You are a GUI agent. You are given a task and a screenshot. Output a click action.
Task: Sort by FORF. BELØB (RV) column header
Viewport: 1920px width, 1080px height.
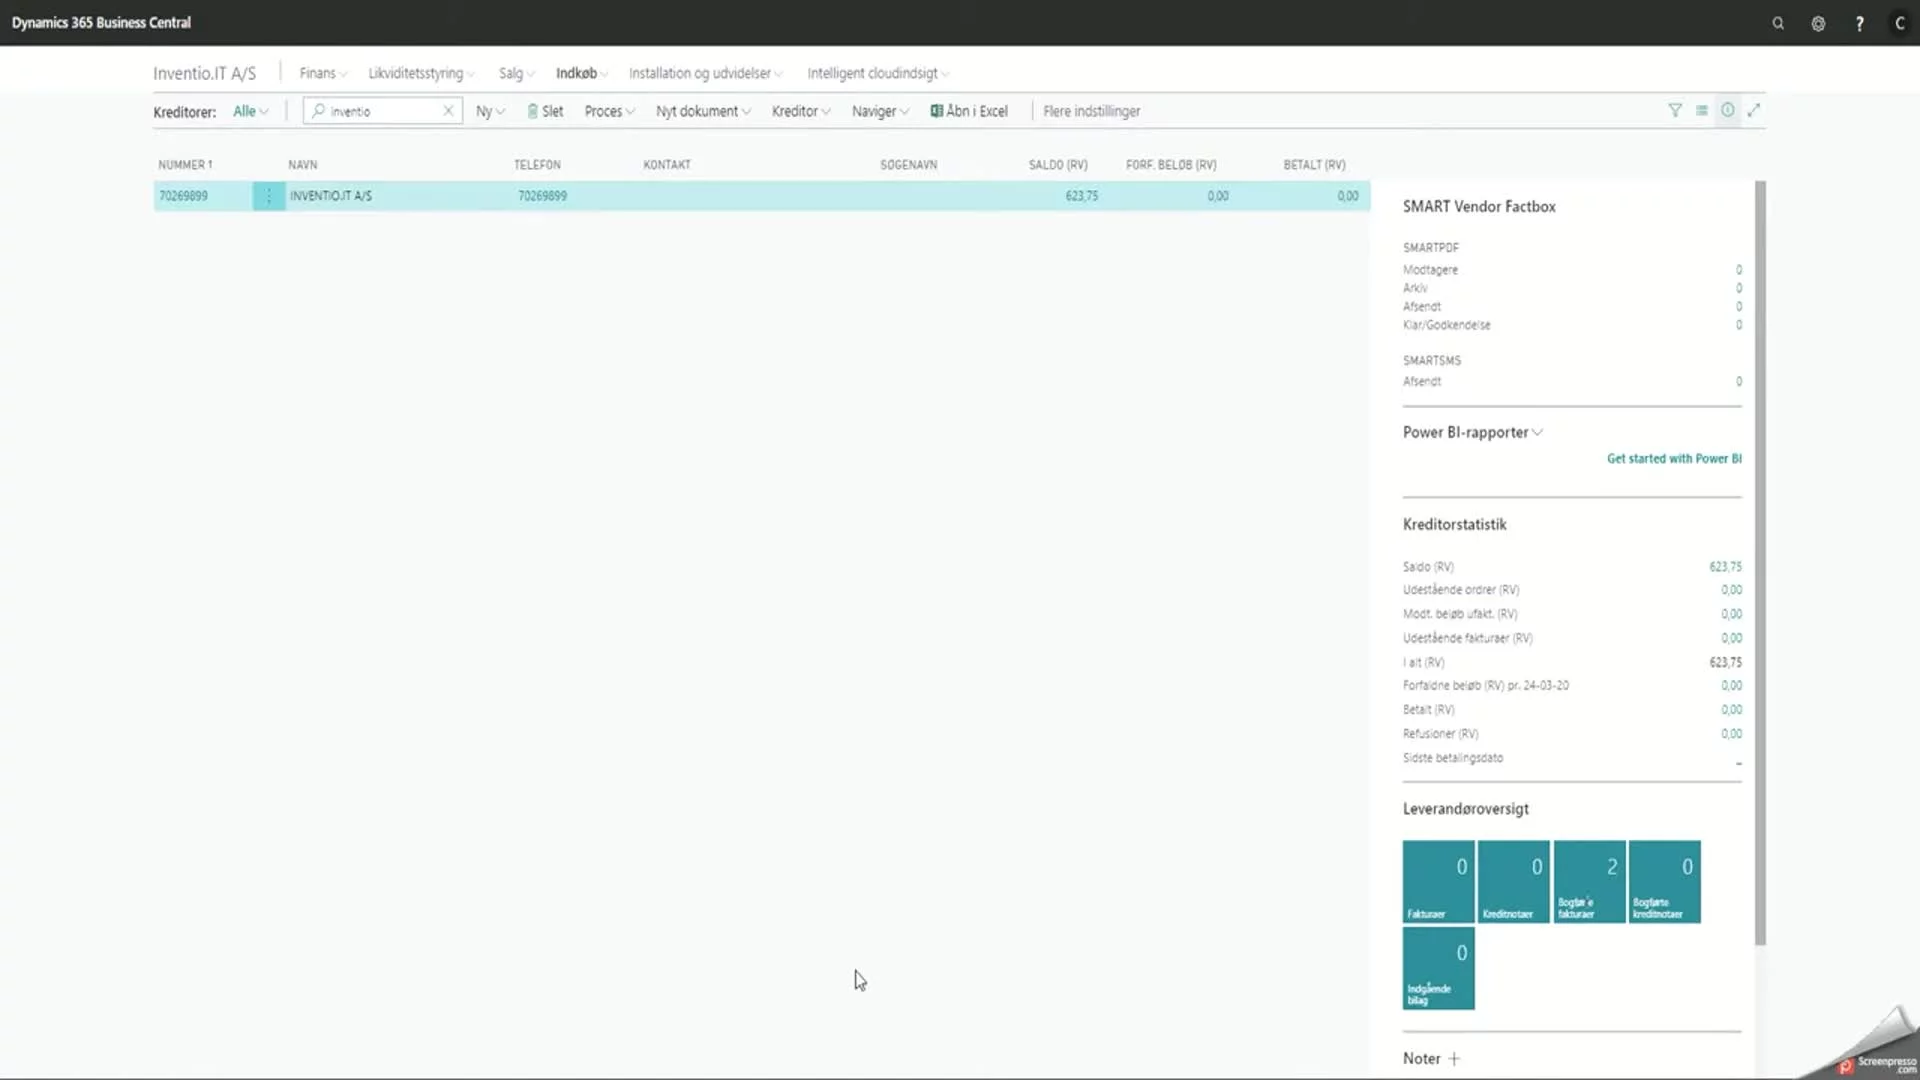[1171, 164]
